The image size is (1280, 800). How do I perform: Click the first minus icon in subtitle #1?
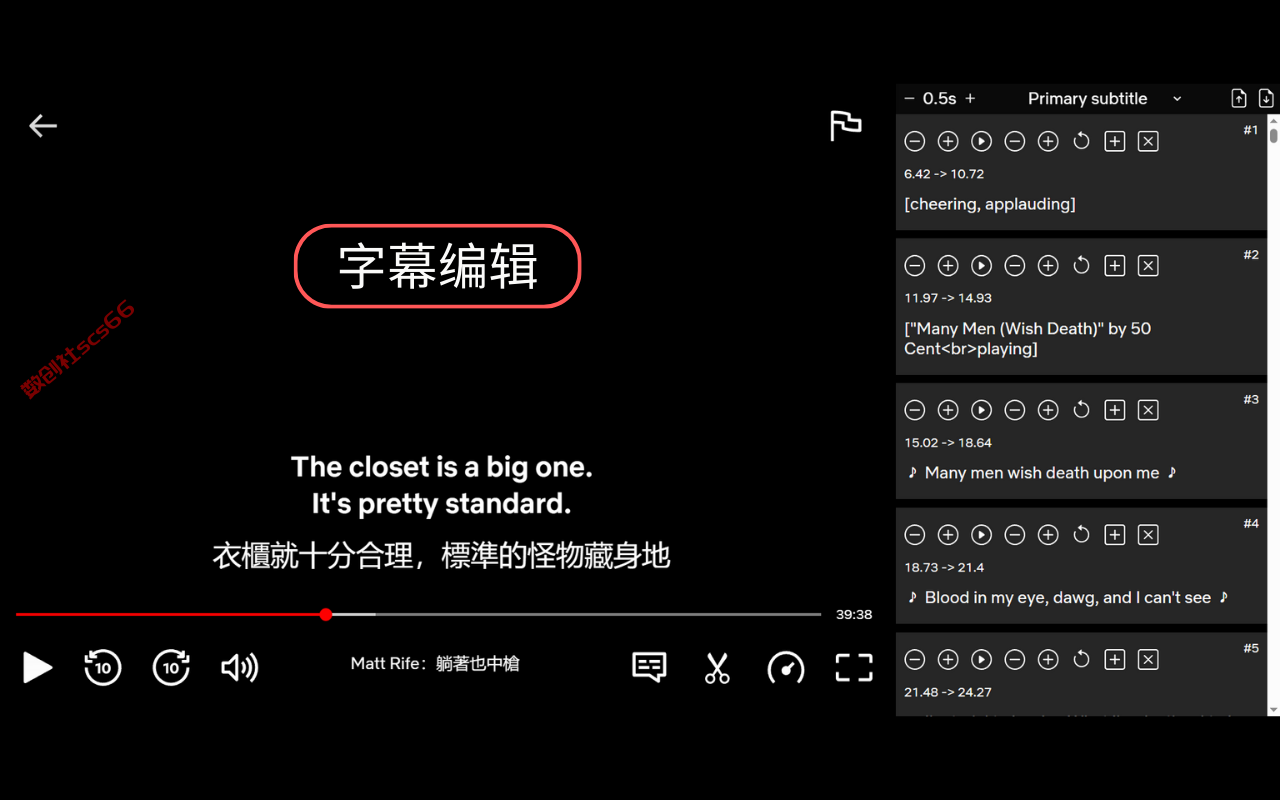pos(915,141)
